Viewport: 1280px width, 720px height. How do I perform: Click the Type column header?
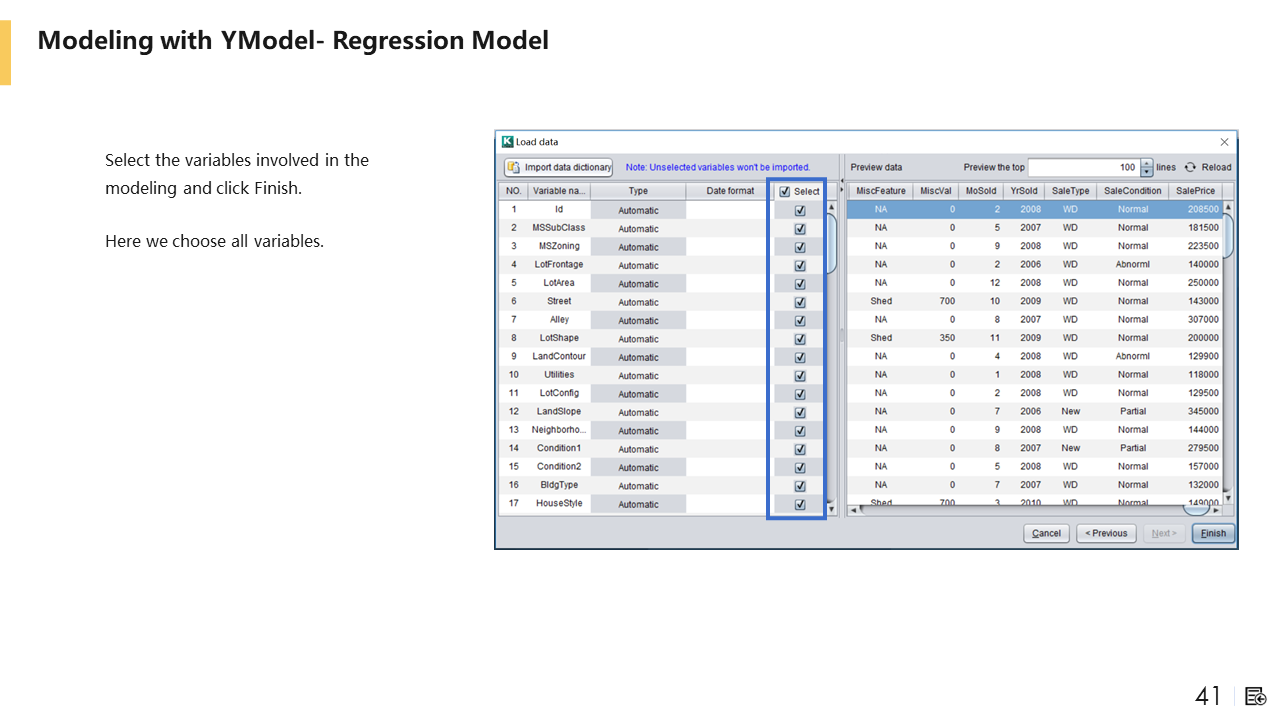[x=638, y=191]
